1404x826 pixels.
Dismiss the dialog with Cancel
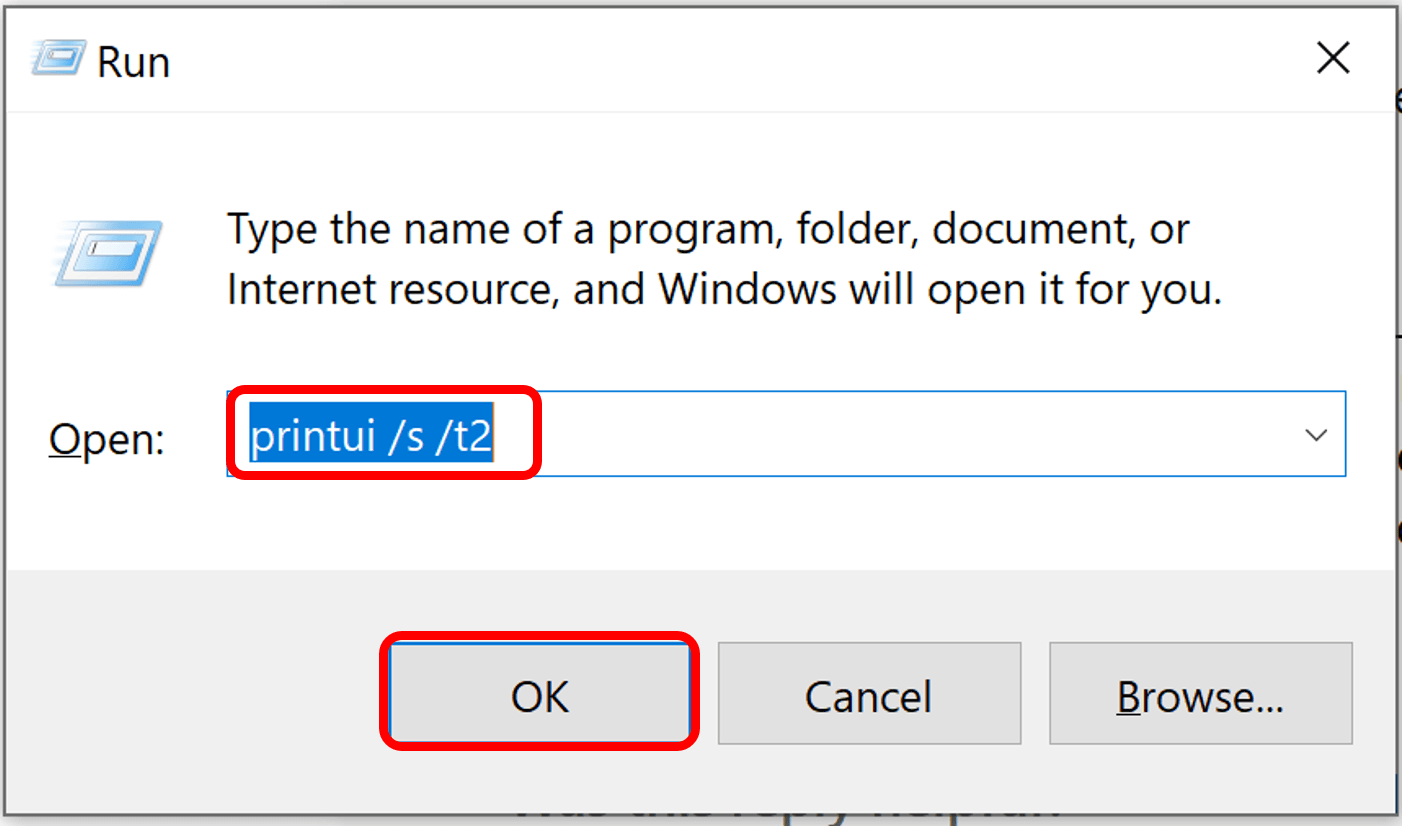tap(868, 694)
